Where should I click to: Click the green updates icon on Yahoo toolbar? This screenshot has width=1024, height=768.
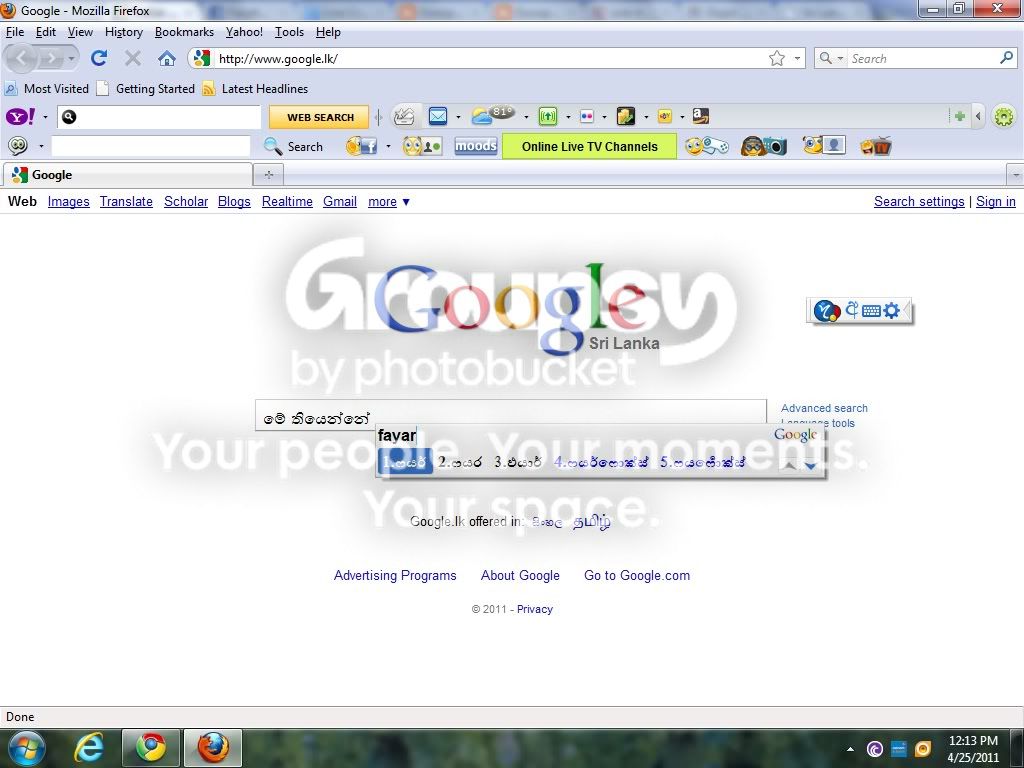pos(548,117)
